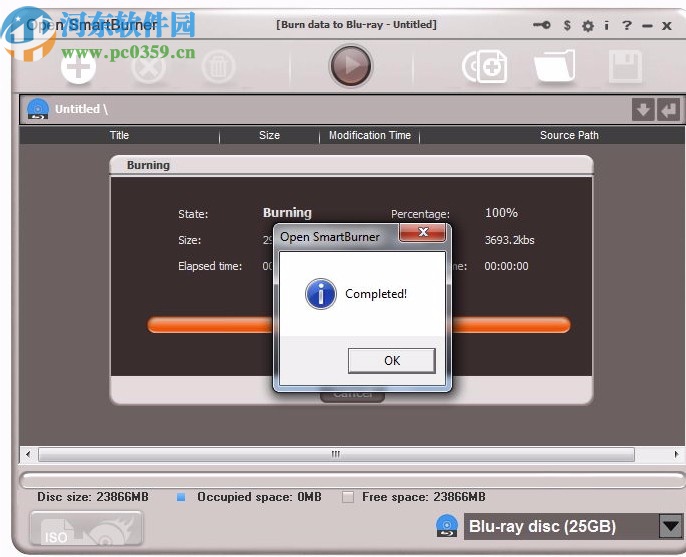Viewport: 686px width, 557px height.
Task: Click the remove item X icon
Action: point(148,67)
